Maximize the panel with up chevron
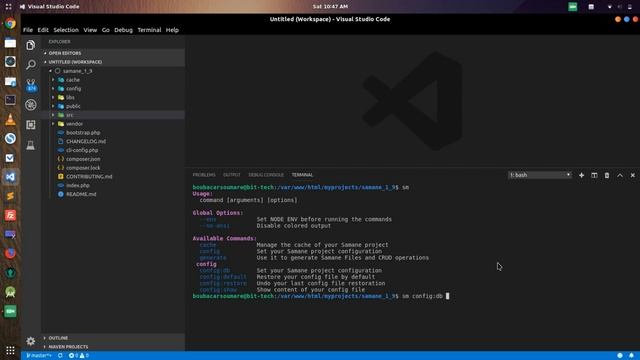The image size is (640, 360). (620, 175)
